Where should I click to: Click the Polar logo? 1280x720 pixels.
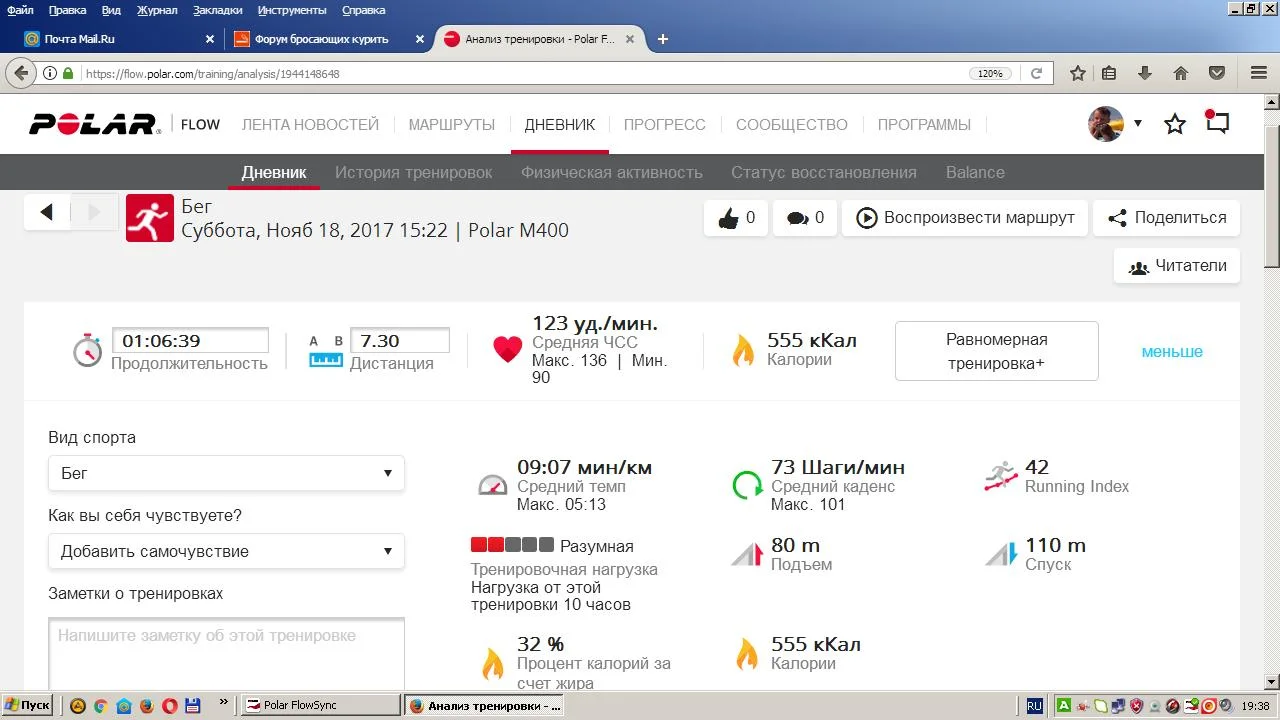(x=94, y=125)
